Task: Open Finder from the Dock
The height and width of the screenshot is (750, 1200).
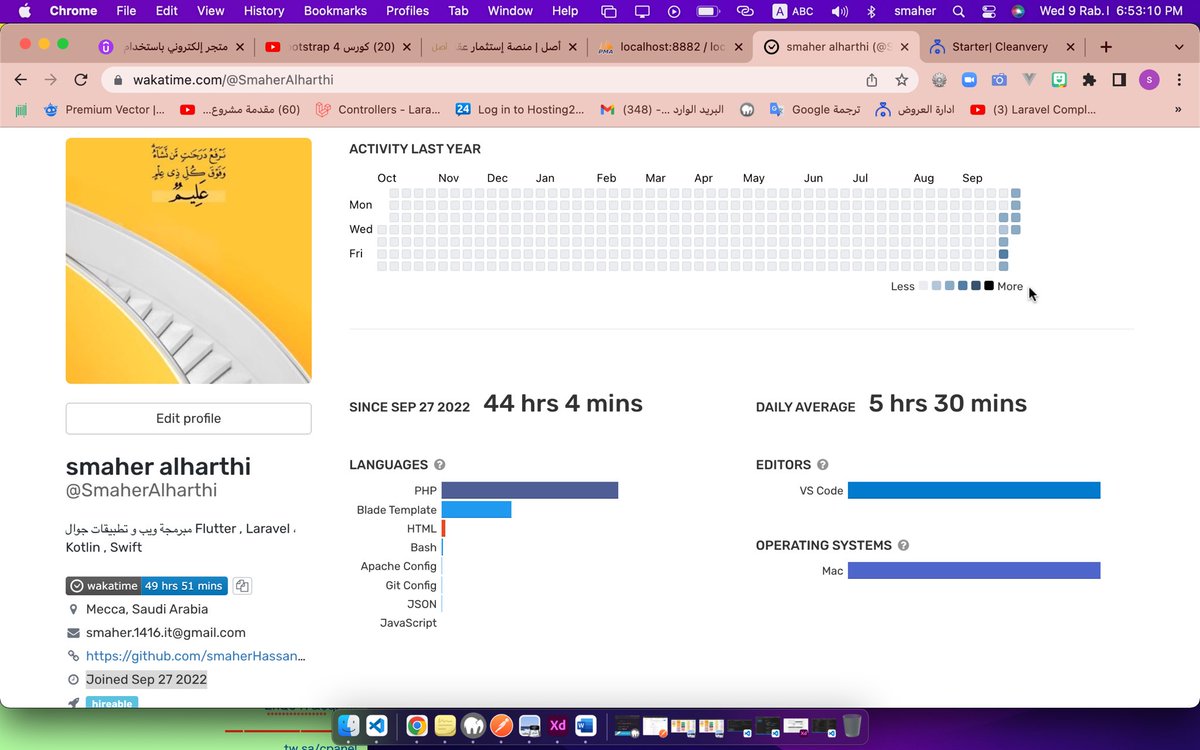Action: pos(348,726)
